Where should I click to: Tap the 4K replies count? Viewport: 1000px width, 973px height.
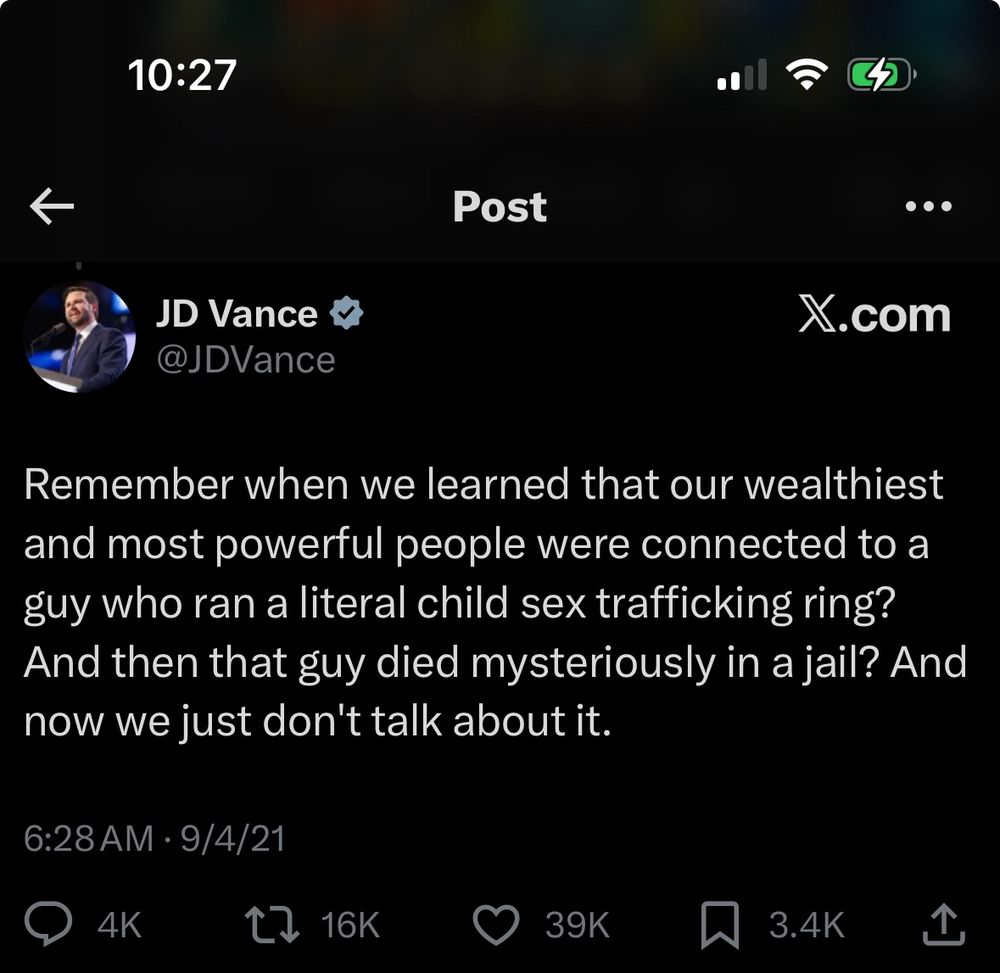point(119,925)
